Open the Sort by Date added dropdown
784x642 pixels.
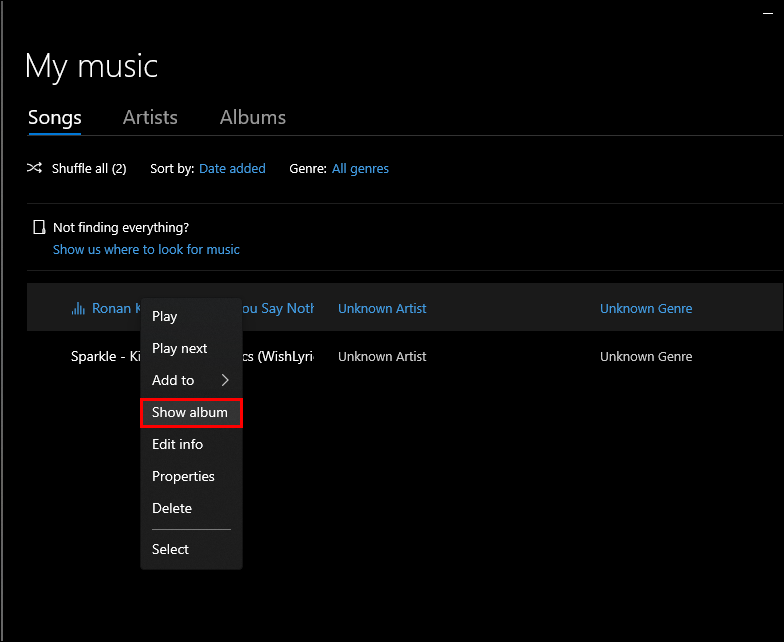pyautogui.click(x=232, y=169)
